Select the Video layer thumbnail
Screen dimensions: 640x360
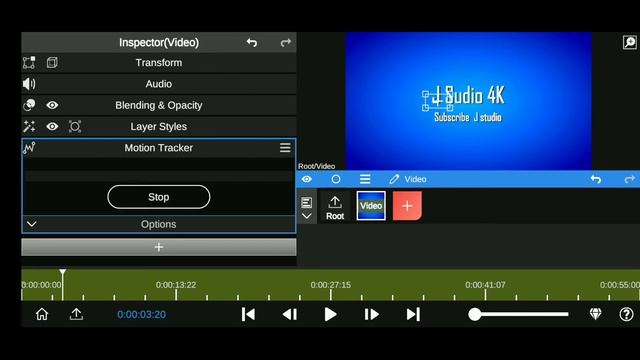pos(371,206)
